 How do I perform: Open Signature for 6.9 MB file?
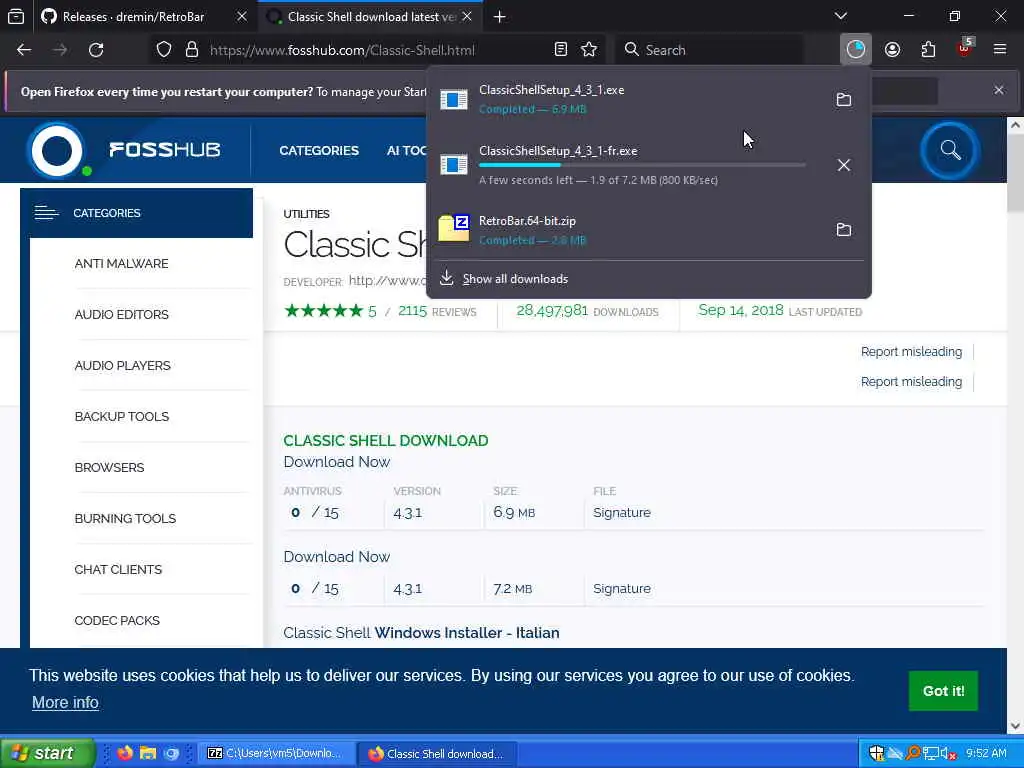(622, 513)
